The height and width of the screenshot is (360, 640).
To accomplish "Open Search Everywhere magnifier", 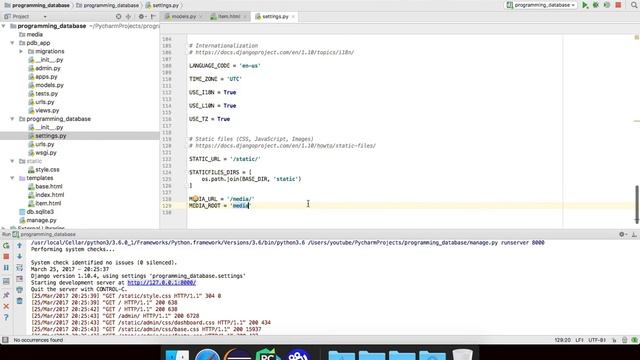I will tap(634, 5).
